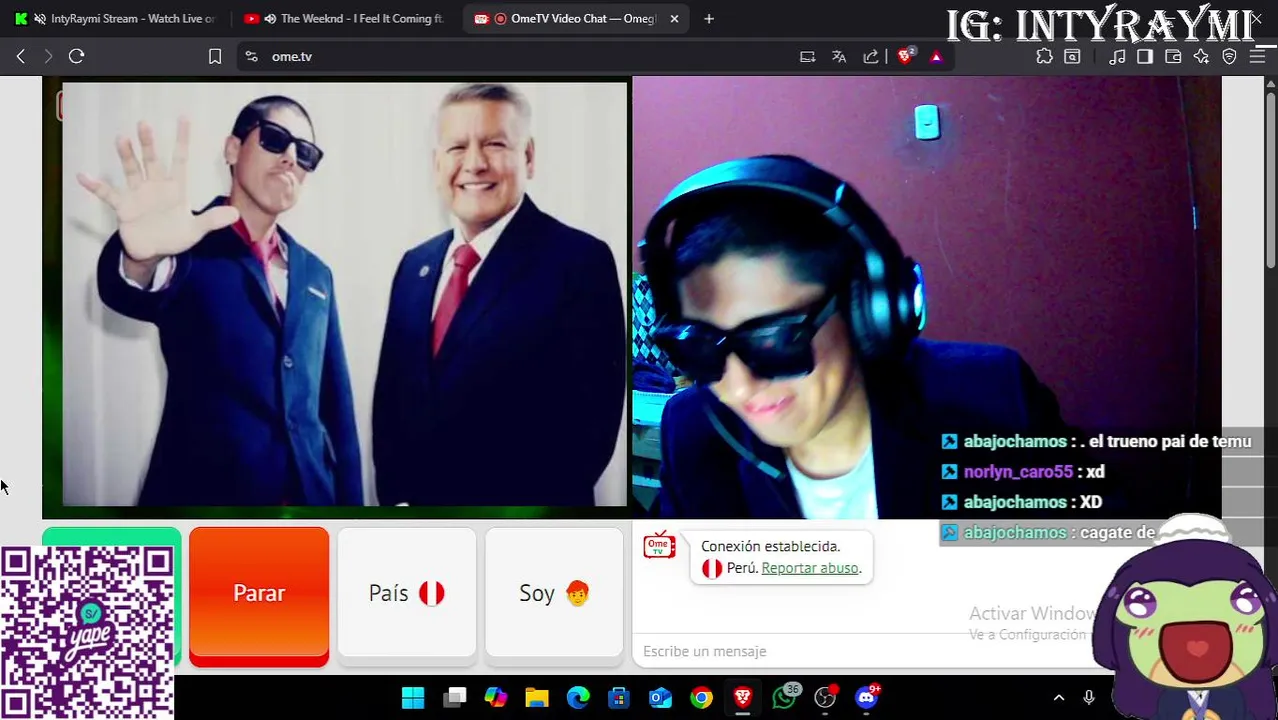Open a new browser tab
1278x720 pixels.
(709, 19)
